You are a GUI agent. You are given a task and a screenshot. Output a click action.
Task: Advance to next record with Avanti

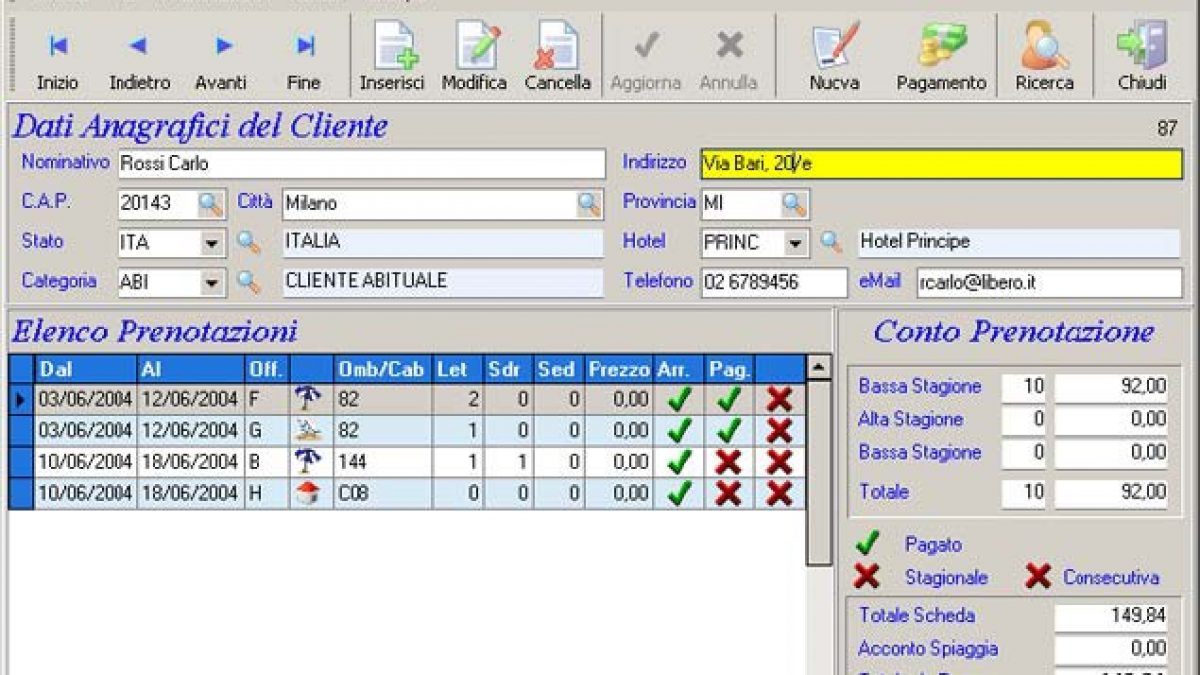[x=221, y=59]
